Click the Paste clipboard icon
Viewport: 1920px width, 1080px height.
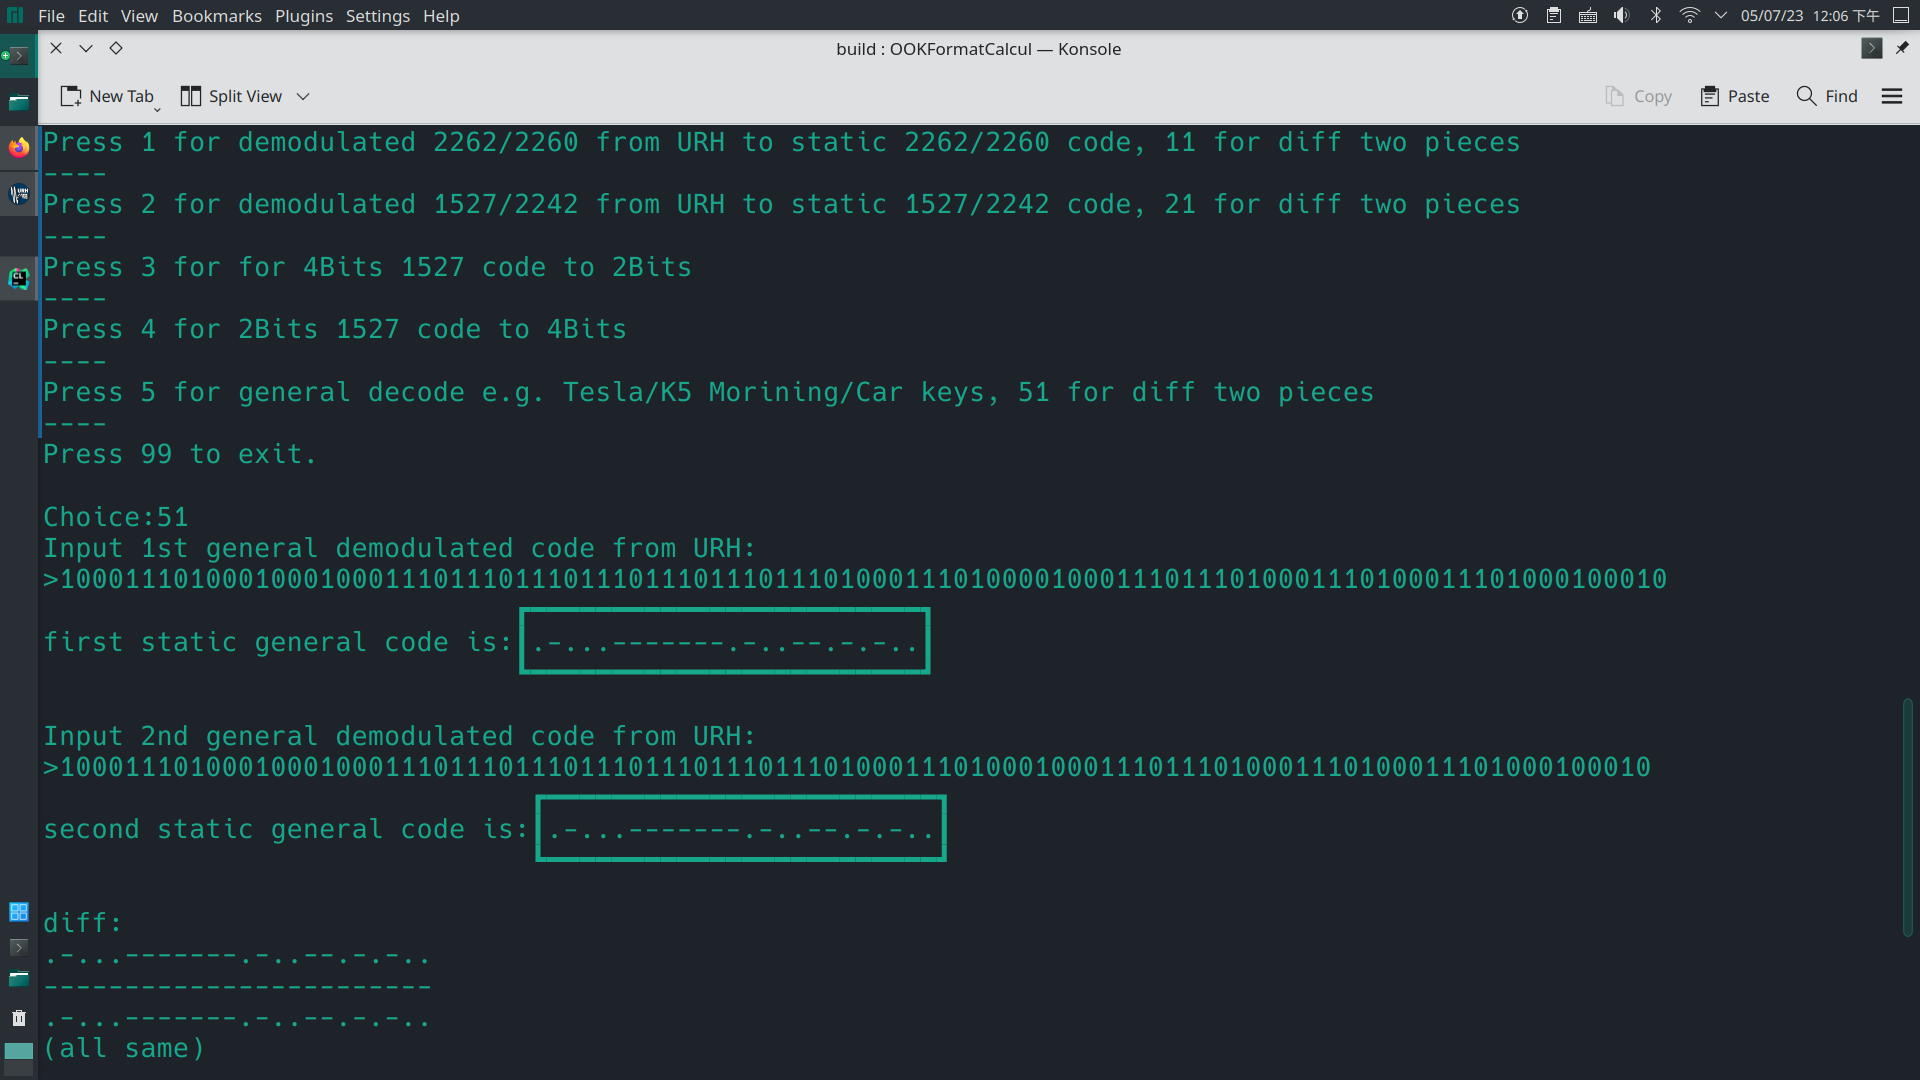[x=1710, y=96]
